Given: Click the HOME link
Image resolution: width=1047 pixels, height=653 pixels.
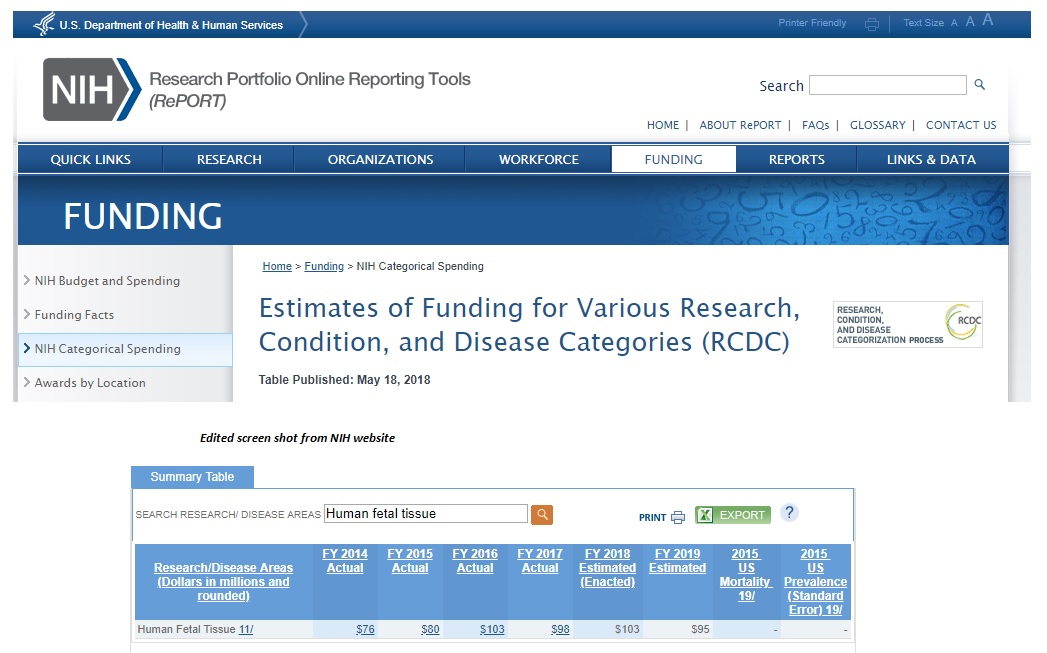Looking at the screenshot, I should [662, 125].
